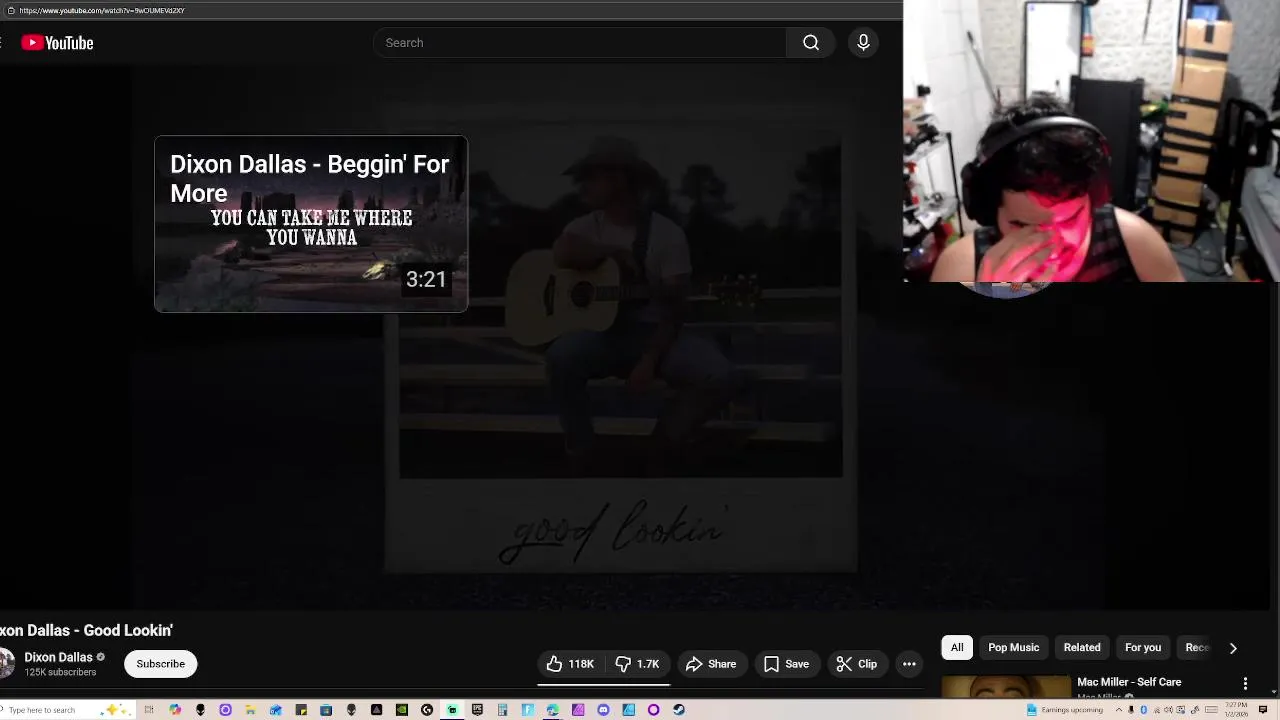Image resolution: width=1280 pixels, height=720 pixels.
Task: Click the search magnifier button
Action: [x=811, y=43]
